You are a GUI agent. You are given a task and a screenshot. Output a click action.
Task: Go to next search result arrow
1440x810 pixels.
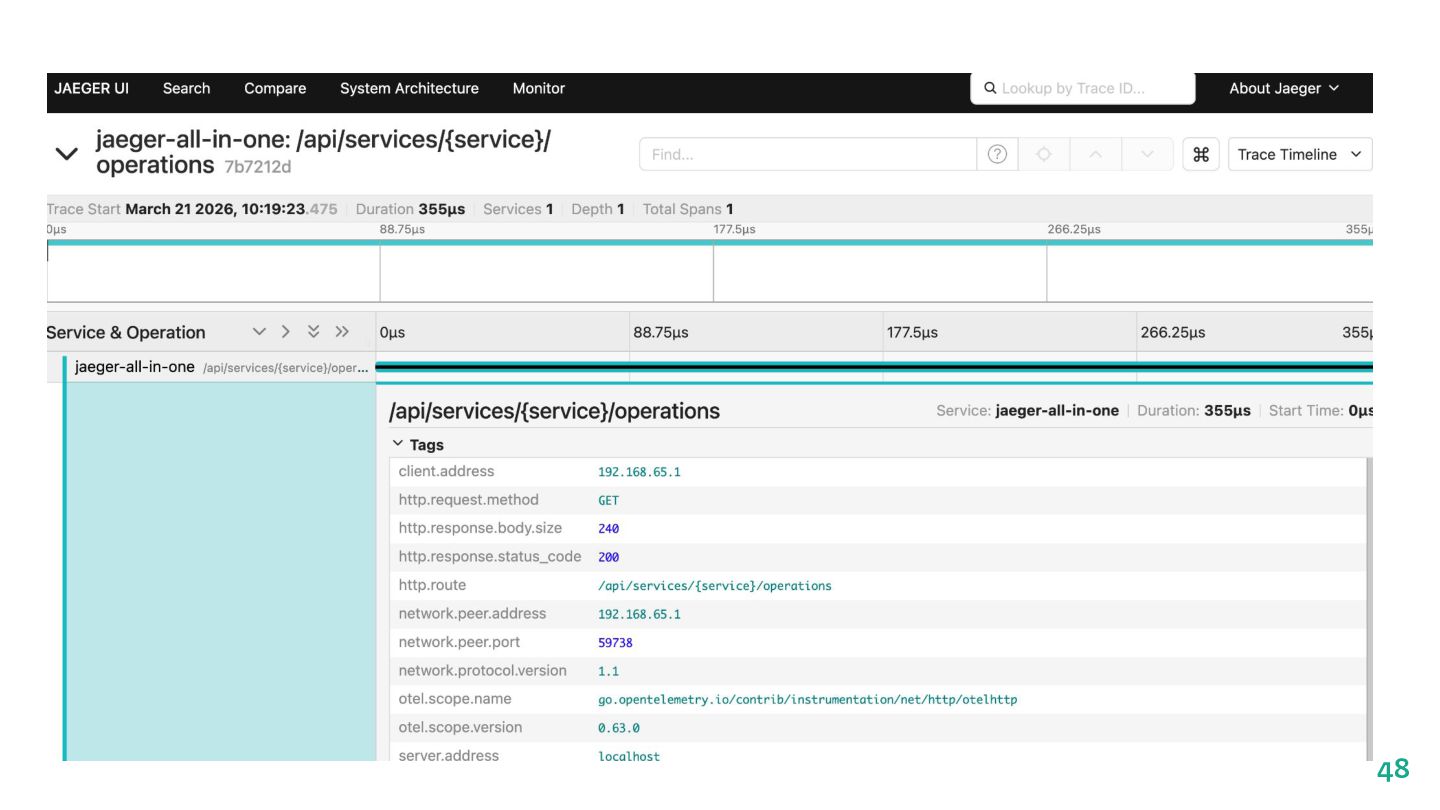[1147, 154]
